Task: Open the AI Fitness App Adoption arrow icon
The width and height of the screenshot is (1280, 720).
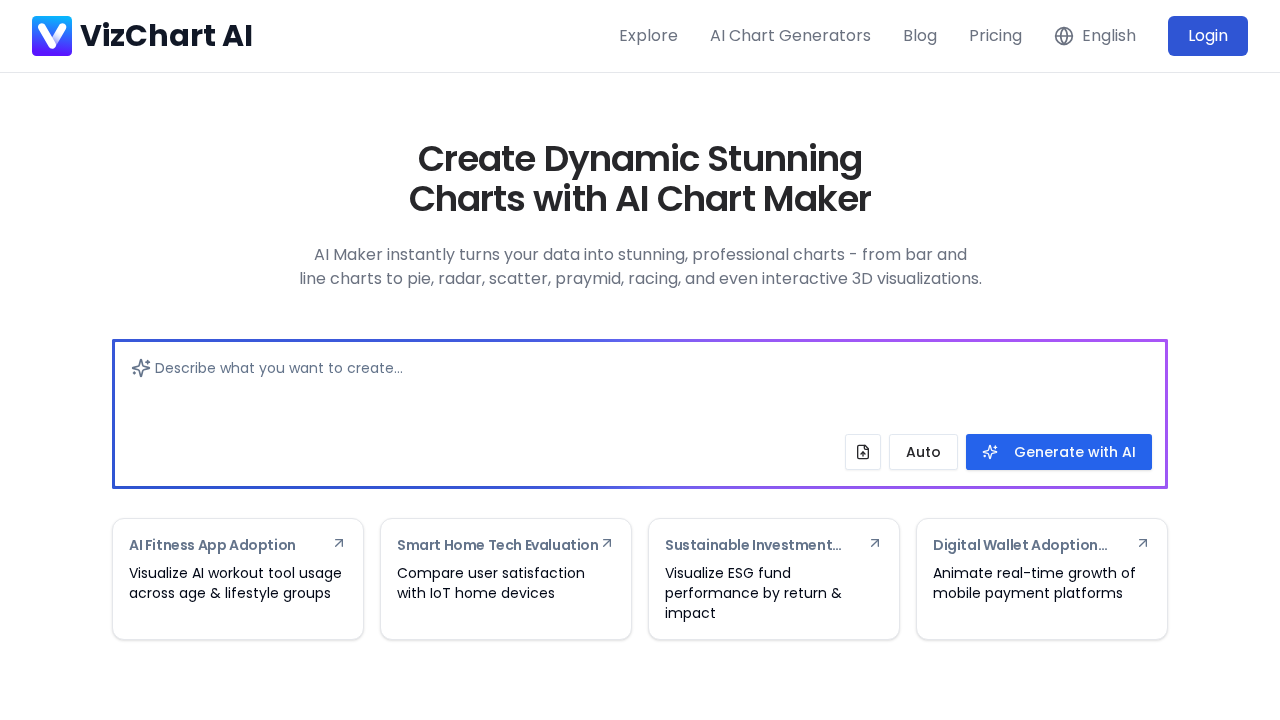Action: coord(338,541)
